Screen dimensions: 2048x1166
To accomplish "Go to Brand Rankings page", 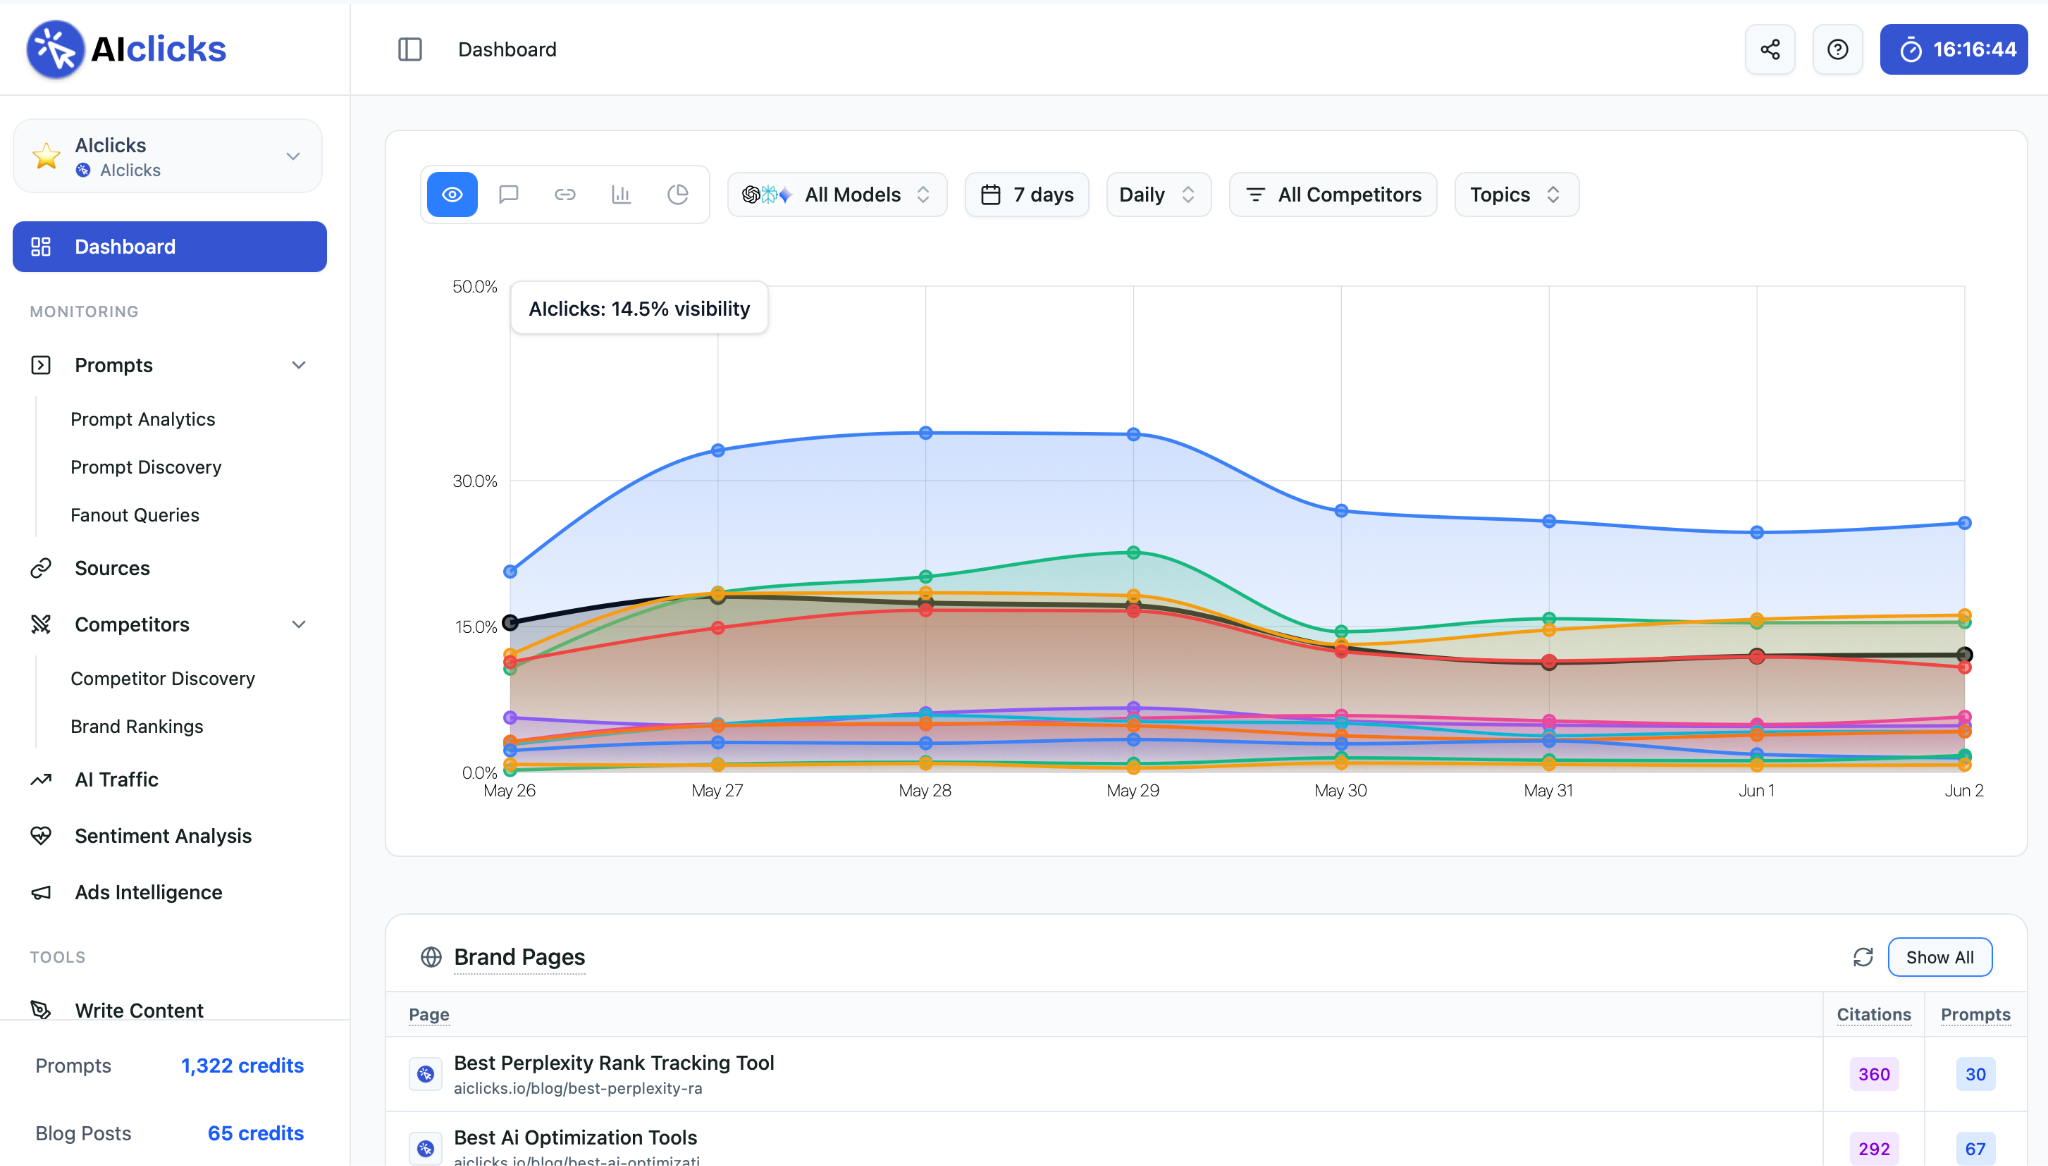I will point(137,726).
